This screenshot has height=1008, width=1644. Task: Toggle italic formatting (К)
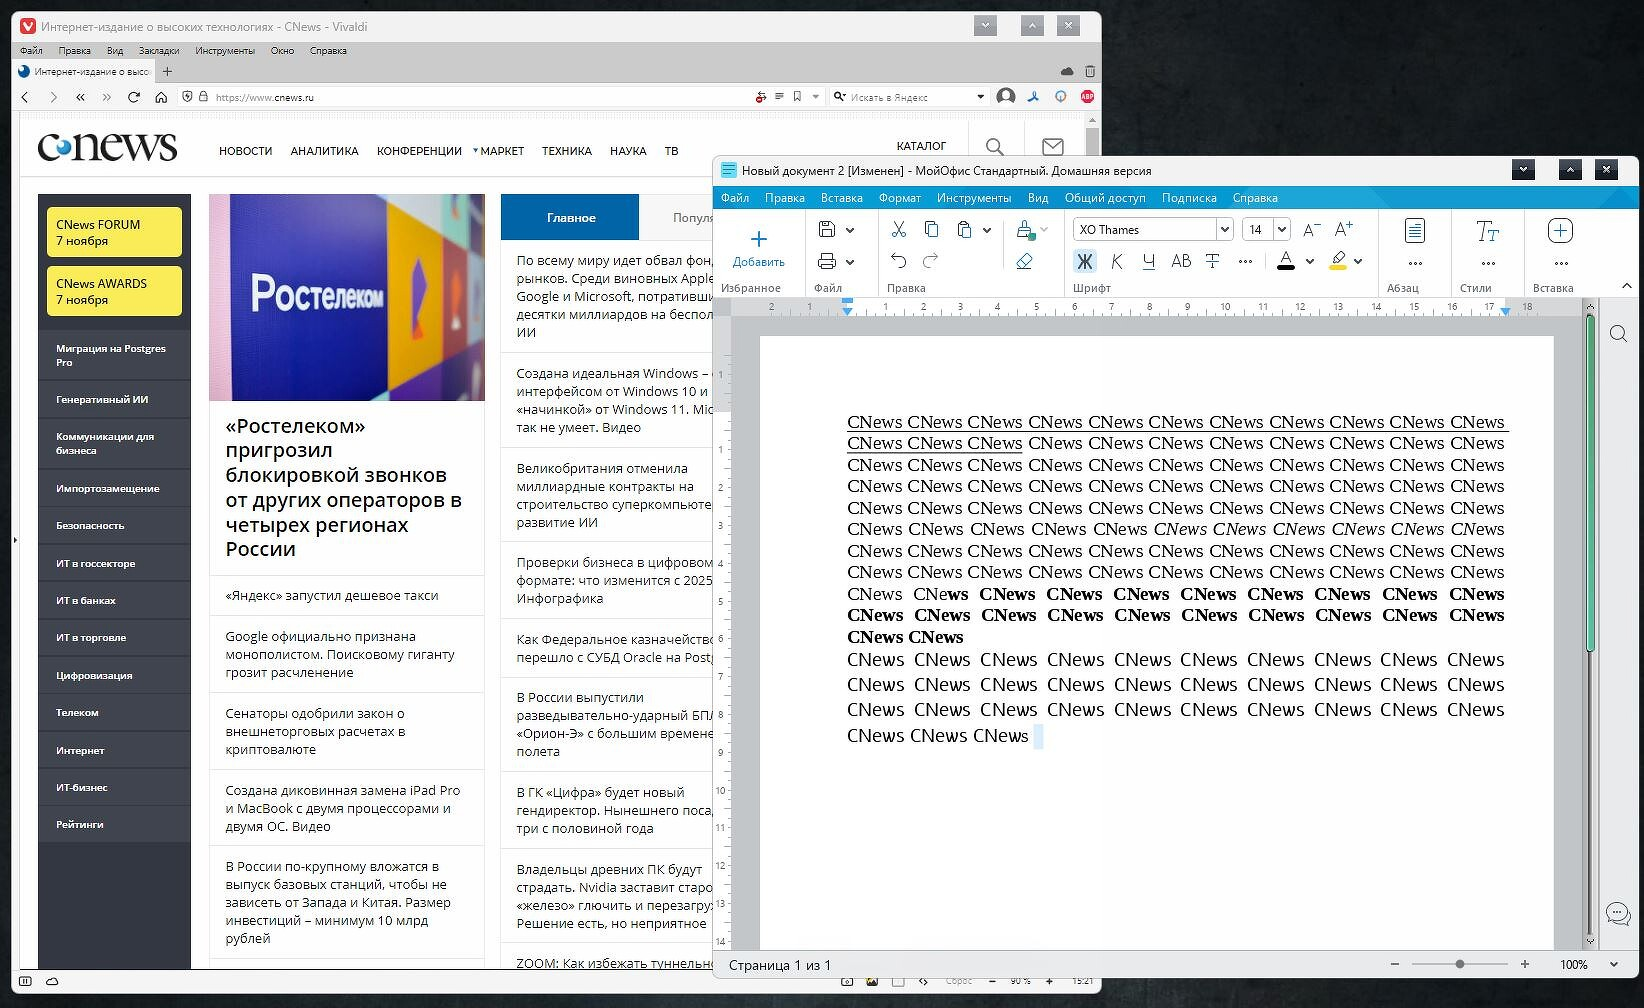pyautogui.click(x=1117, y=261)
